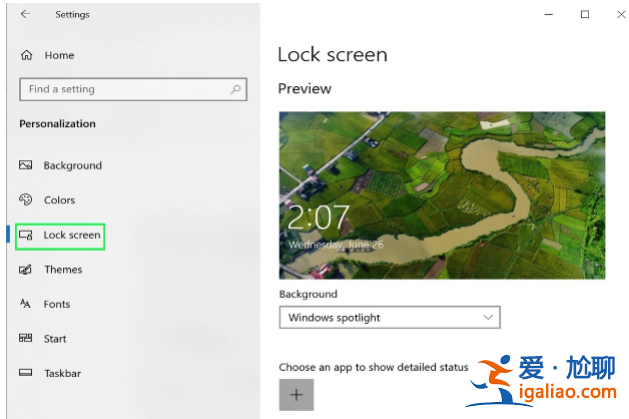Click the lock screen preview image
The height and width of the screenshot is (419, 629).
tap(442, 195)
